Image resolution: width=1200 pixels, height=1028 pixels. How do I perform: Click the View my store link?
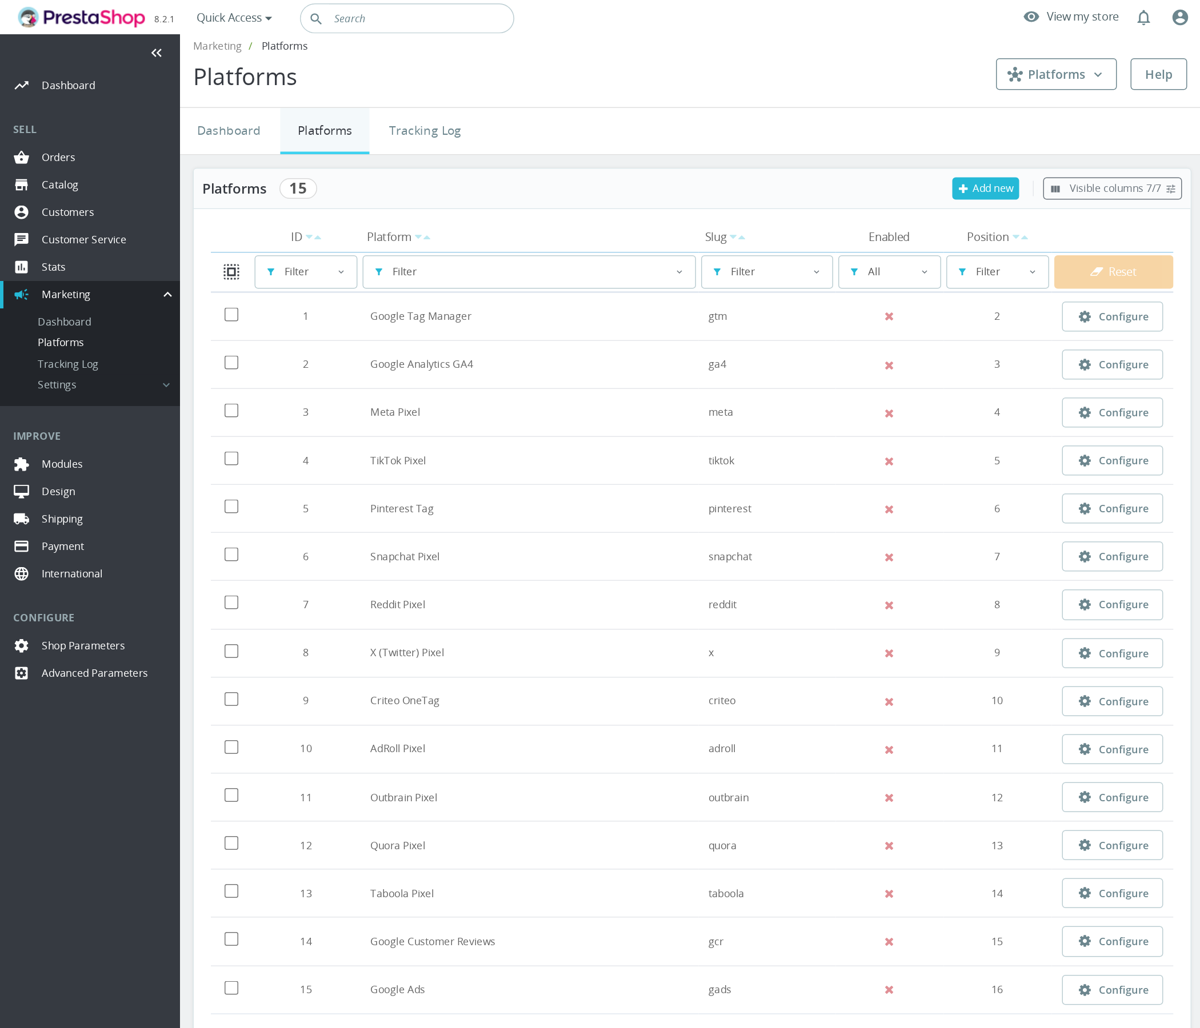tap(1082, 17)
